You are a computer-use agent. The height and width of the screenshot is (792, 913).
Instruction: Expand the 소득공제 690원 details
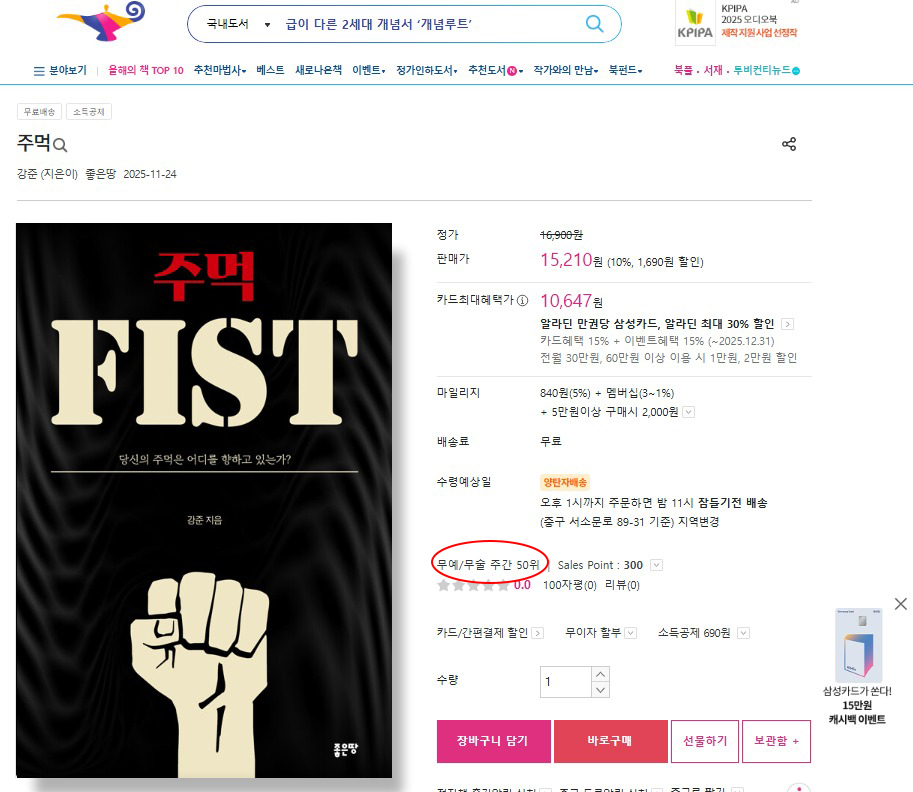tap(743, 633)
